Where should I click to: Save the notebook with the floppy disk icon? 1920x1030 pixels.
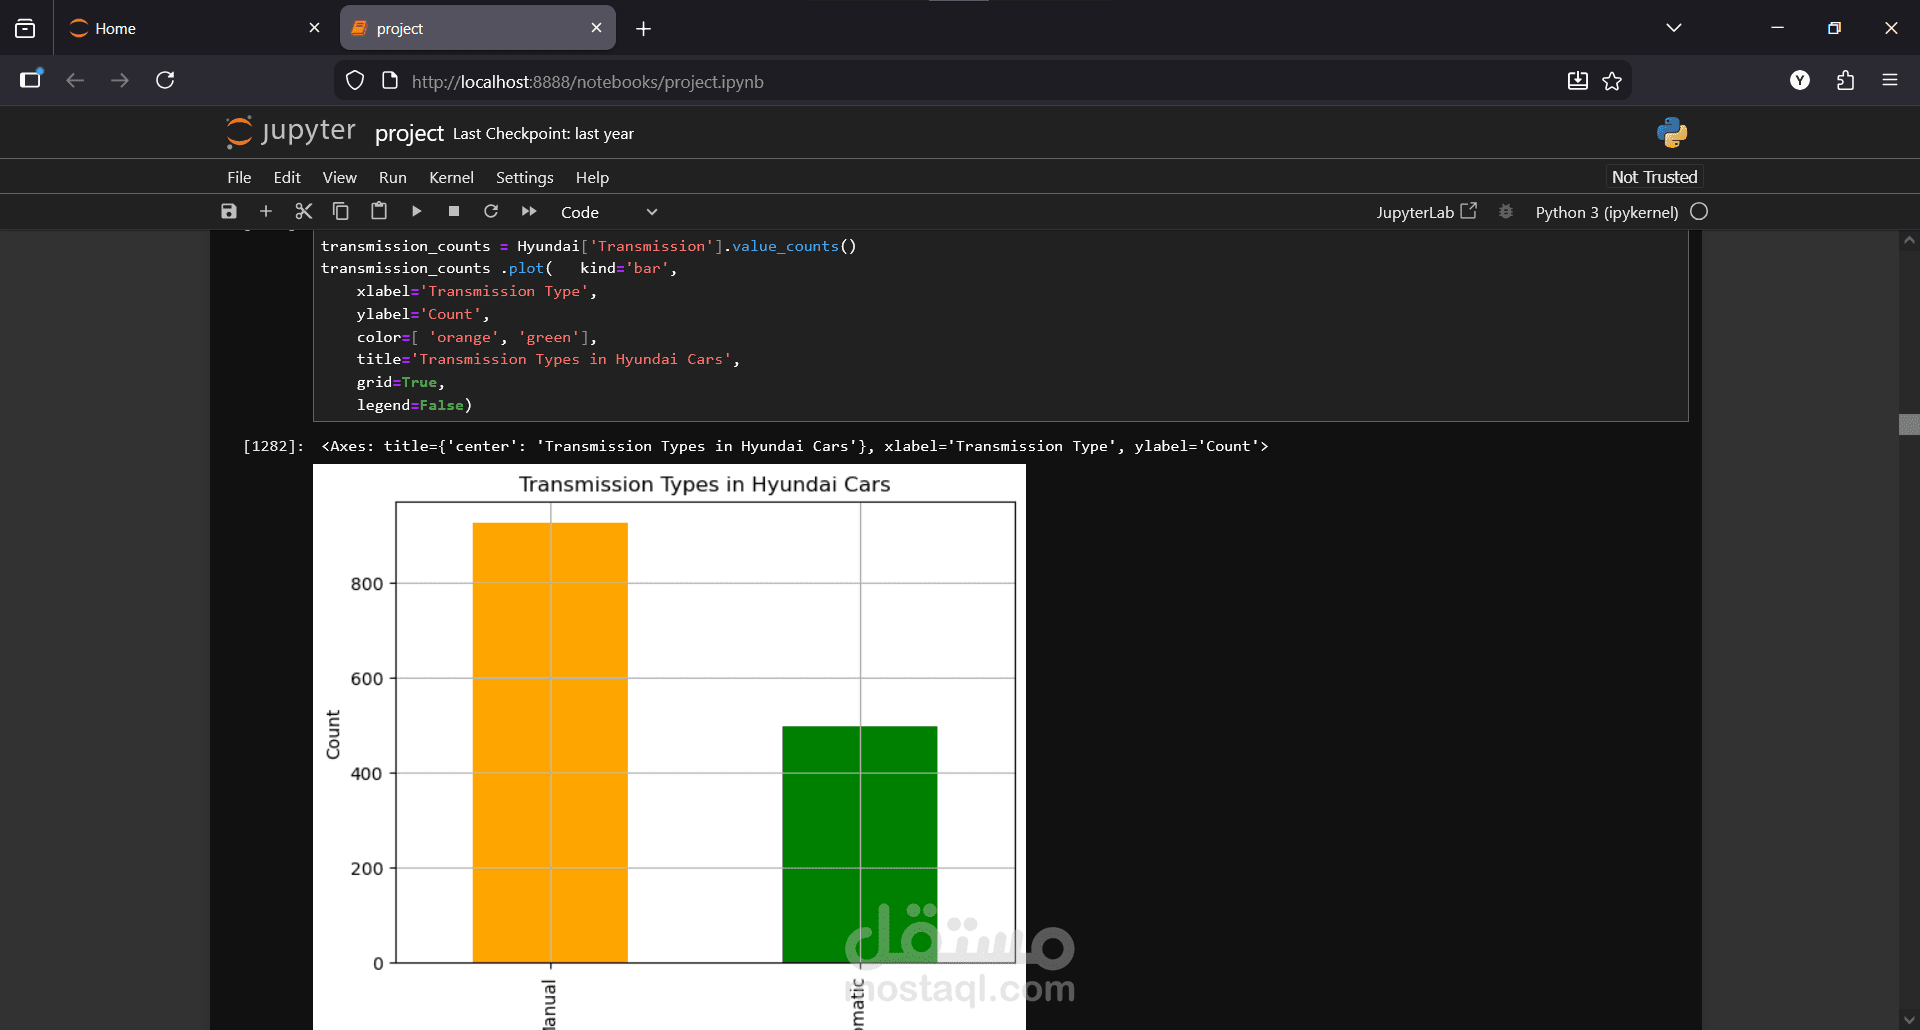(229, 211)
